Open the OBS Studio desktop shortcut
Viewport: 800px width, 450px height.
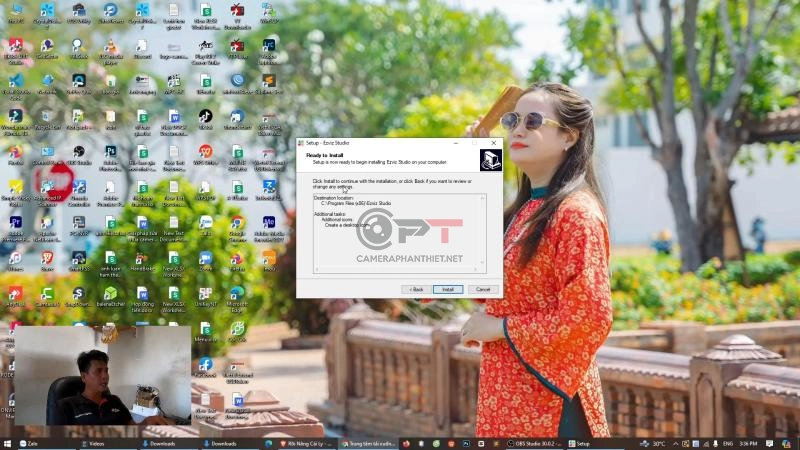[79, 155]
